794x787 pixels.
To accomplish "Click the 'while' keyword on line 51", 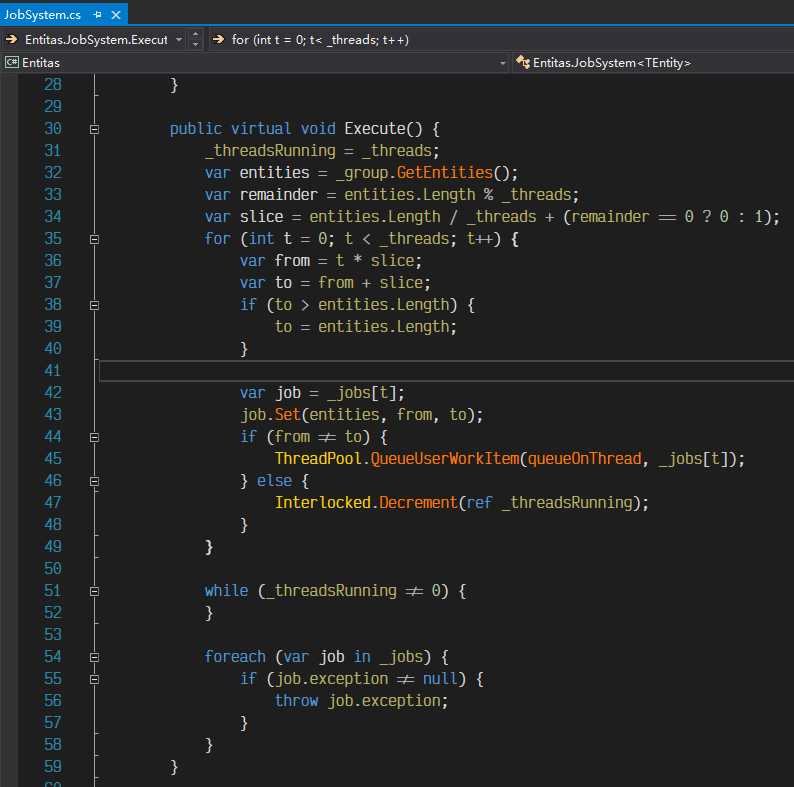I will (x=226, y=591).
